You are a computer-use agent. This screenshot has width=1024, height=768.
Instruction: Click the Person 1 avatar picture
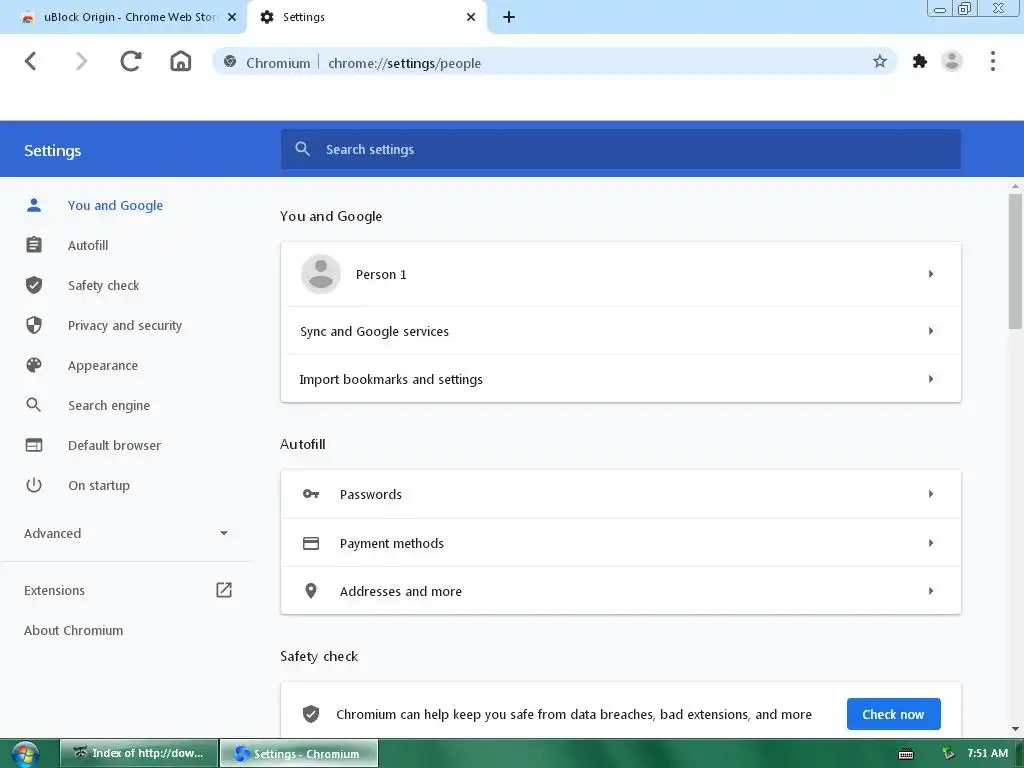321,274
